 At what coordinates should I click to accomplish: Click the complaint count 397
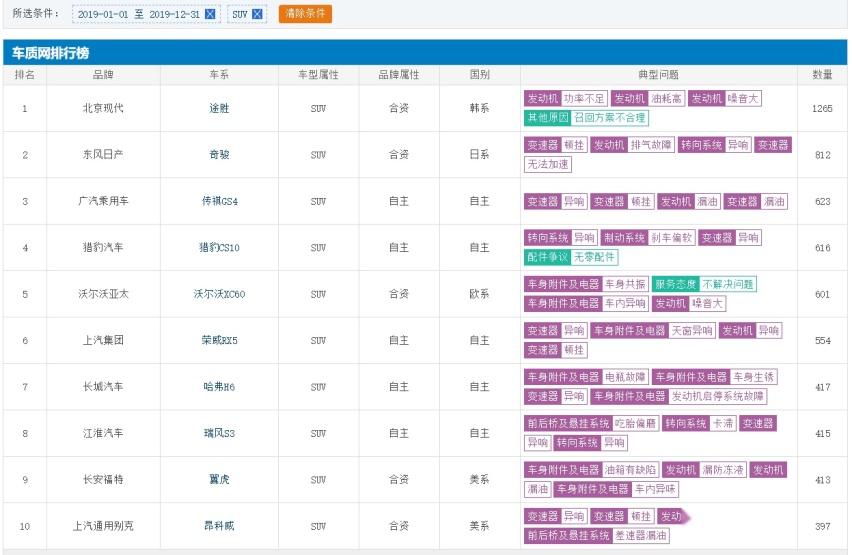[x=822, y=526]
